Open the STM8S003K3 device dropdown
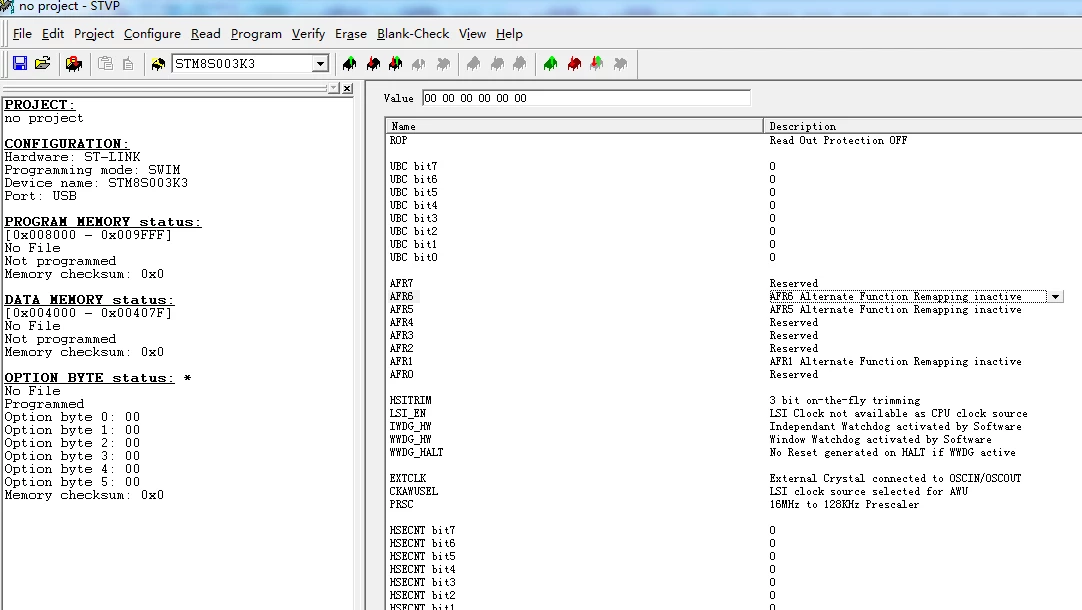The width and height of the screenshot is (1082, 610). [x=320, y=64]
